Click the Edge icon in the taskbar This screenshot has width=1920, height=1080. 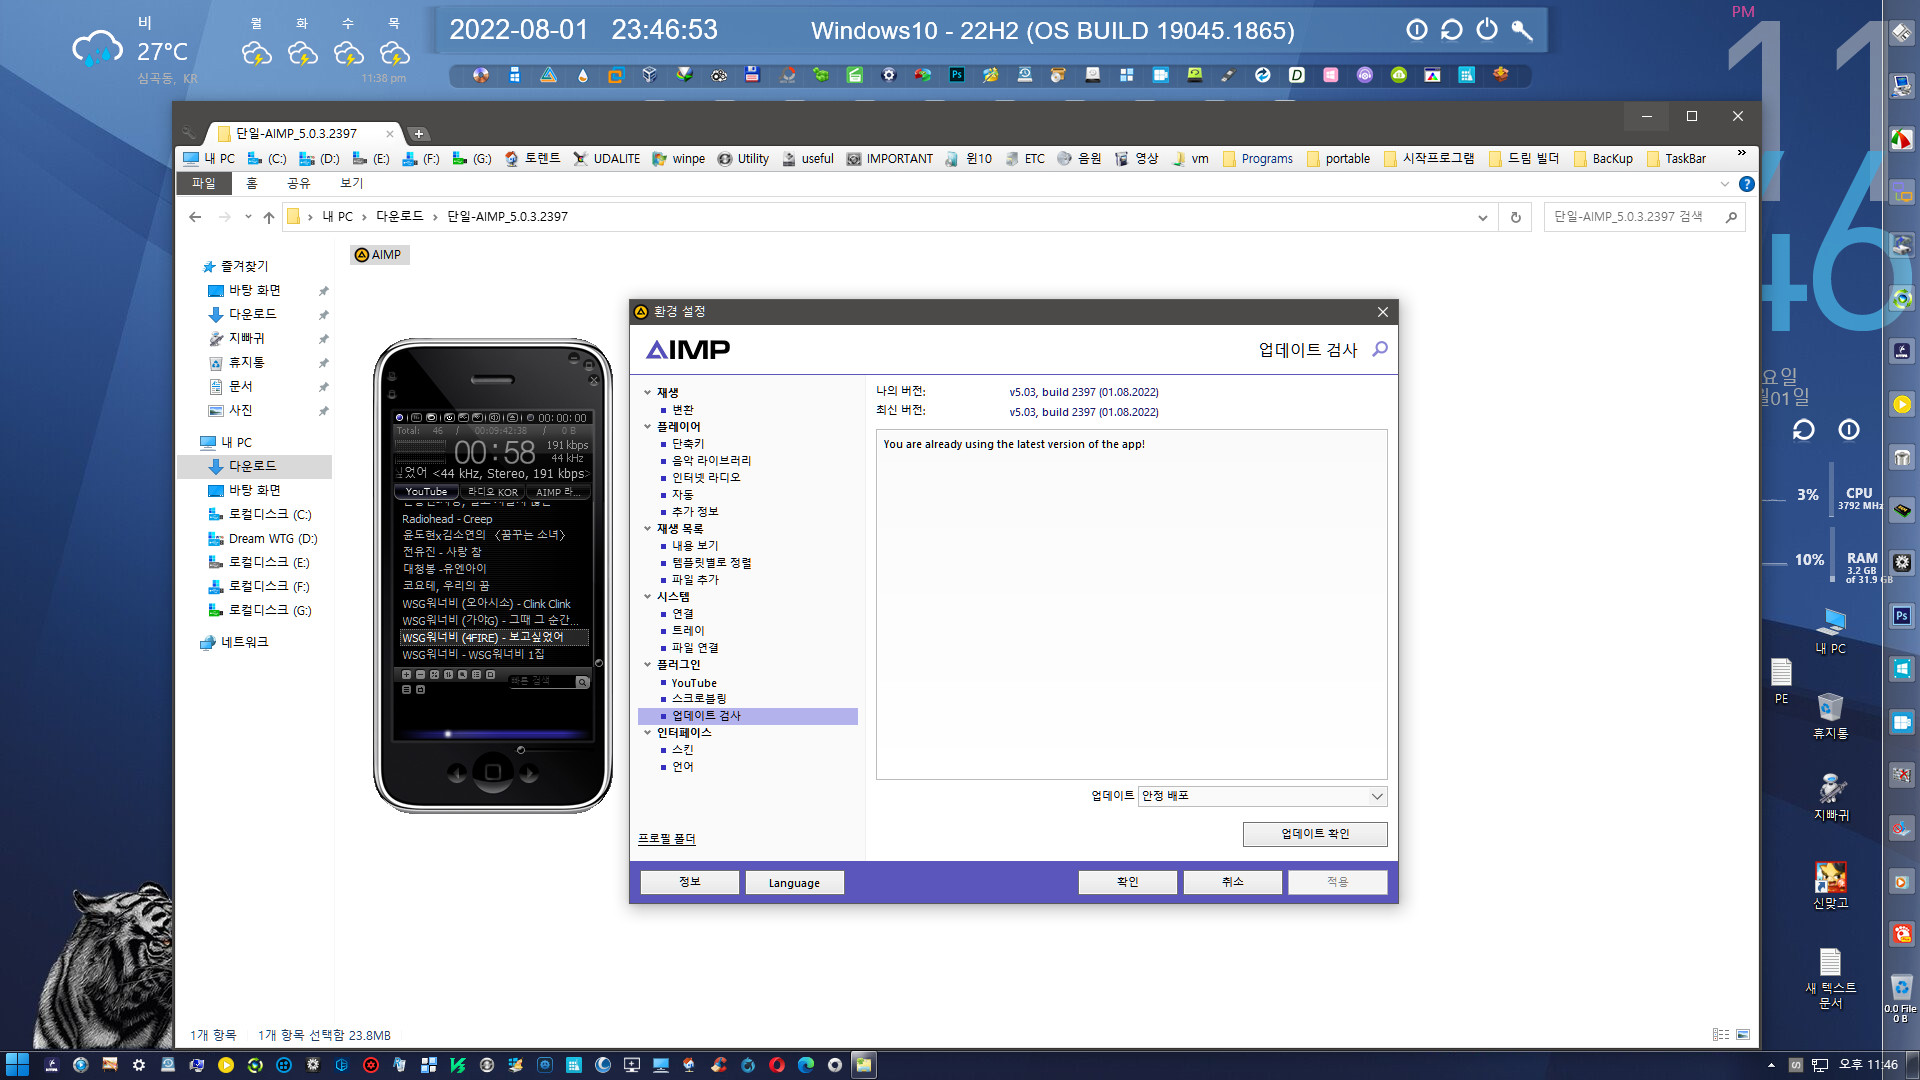coord(806,1065)
